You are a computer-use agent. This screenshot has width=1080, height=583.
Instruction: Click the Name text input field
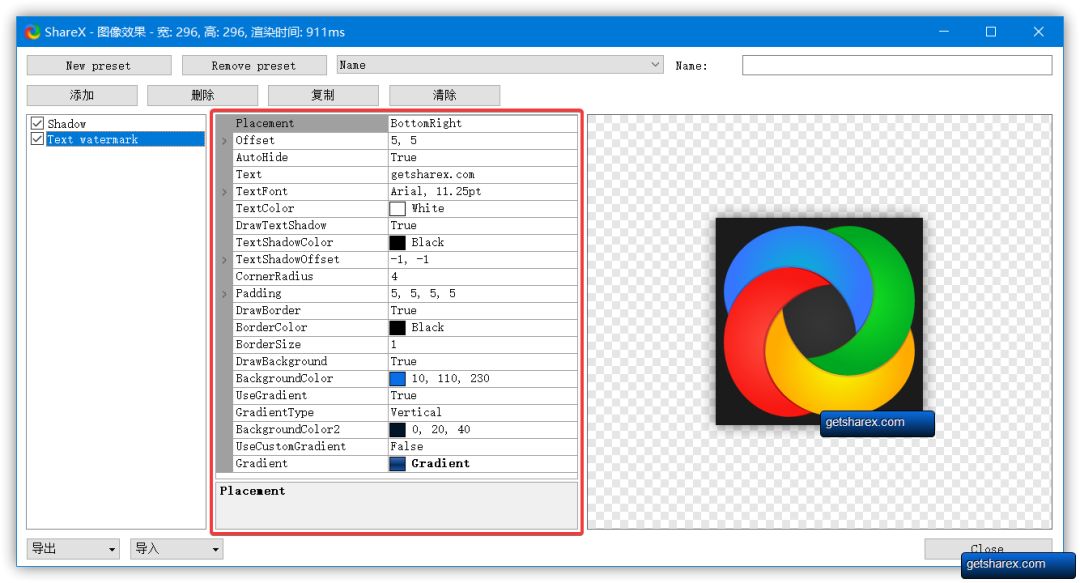pos(897,65)
